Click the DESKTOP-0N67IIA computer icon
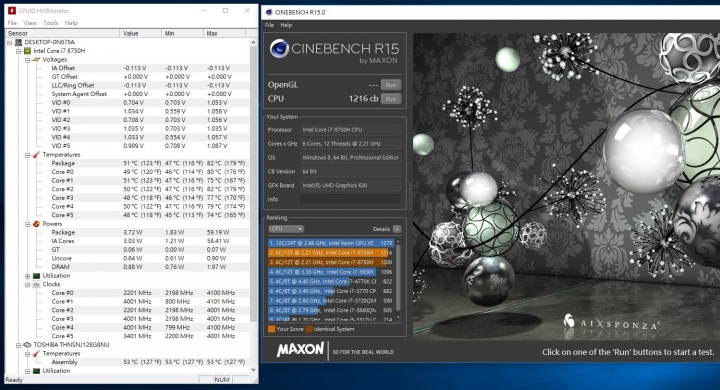The height and width of the screenshot is (390, 720). pos(19,42)
